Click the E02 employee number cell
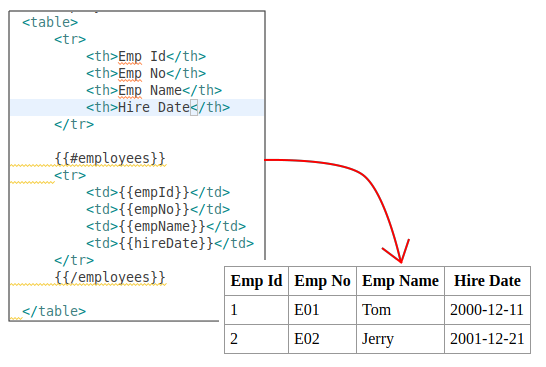 322,339
